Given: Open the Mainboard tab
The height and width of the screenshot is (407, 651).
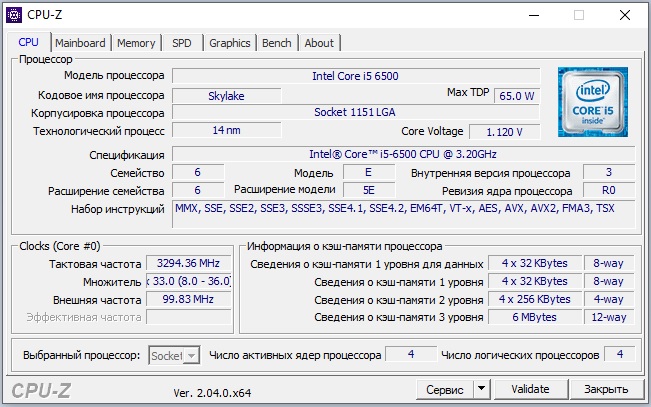Looking at the screenshot, I should pyautogui.click(x=80, y=43).
